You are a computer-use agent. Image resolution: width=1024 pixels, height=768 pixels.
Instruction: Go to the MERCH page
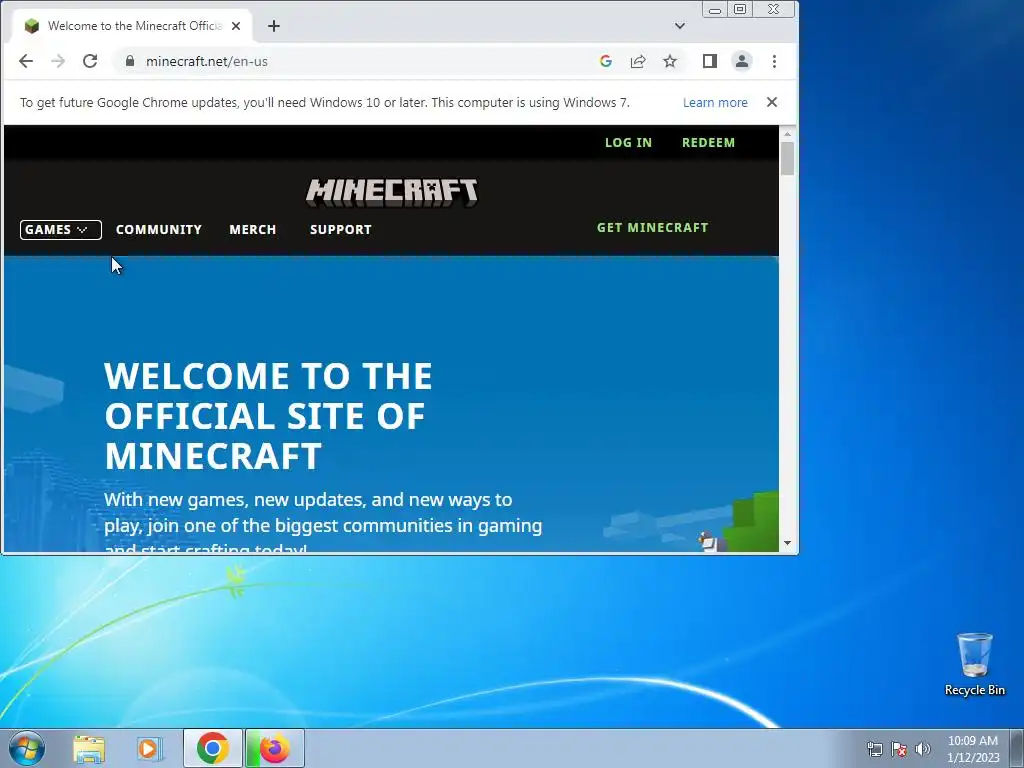[253, 230]
